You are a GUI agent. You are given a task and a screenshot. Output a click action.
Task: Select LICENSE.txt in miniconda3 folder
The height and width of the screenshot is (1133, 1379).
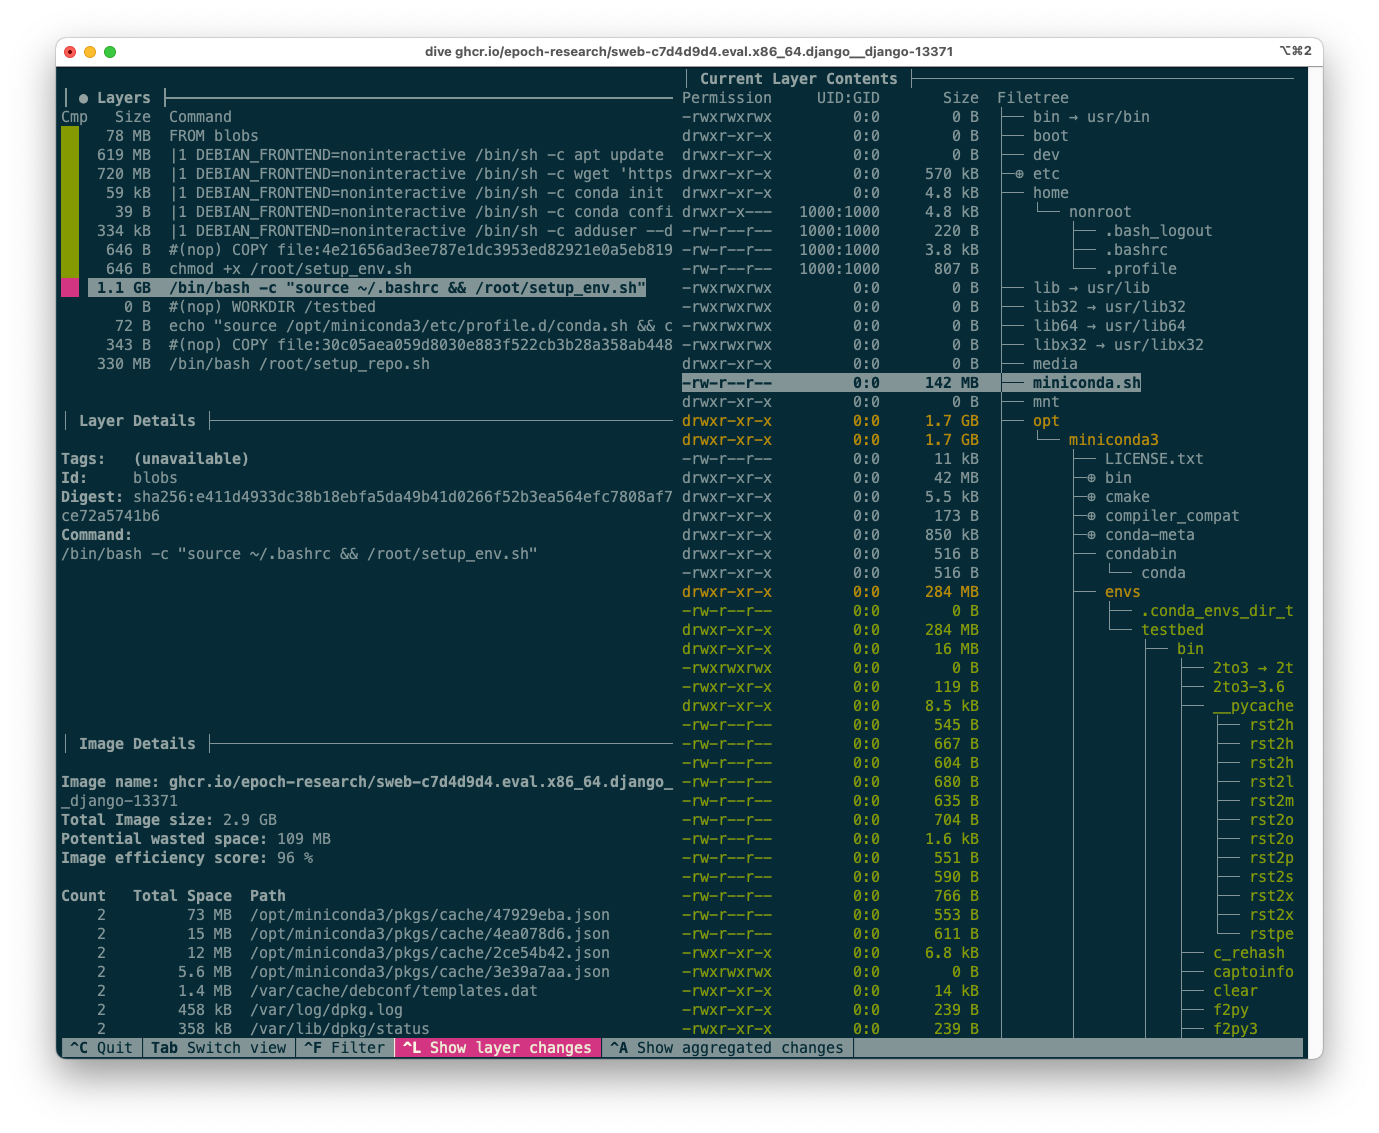pos(1153,459)
